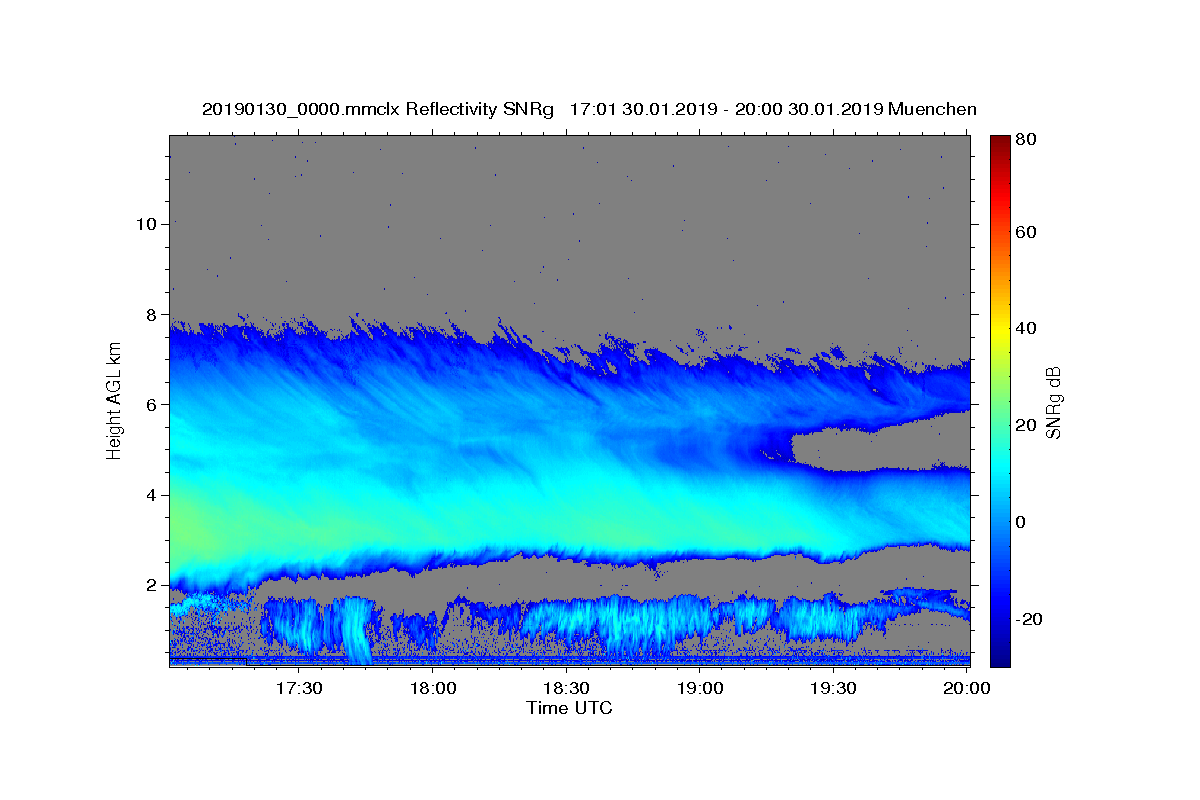Click the colorbar label '60'
This screenshot has width=1200, height=800.
[1028, 232]
